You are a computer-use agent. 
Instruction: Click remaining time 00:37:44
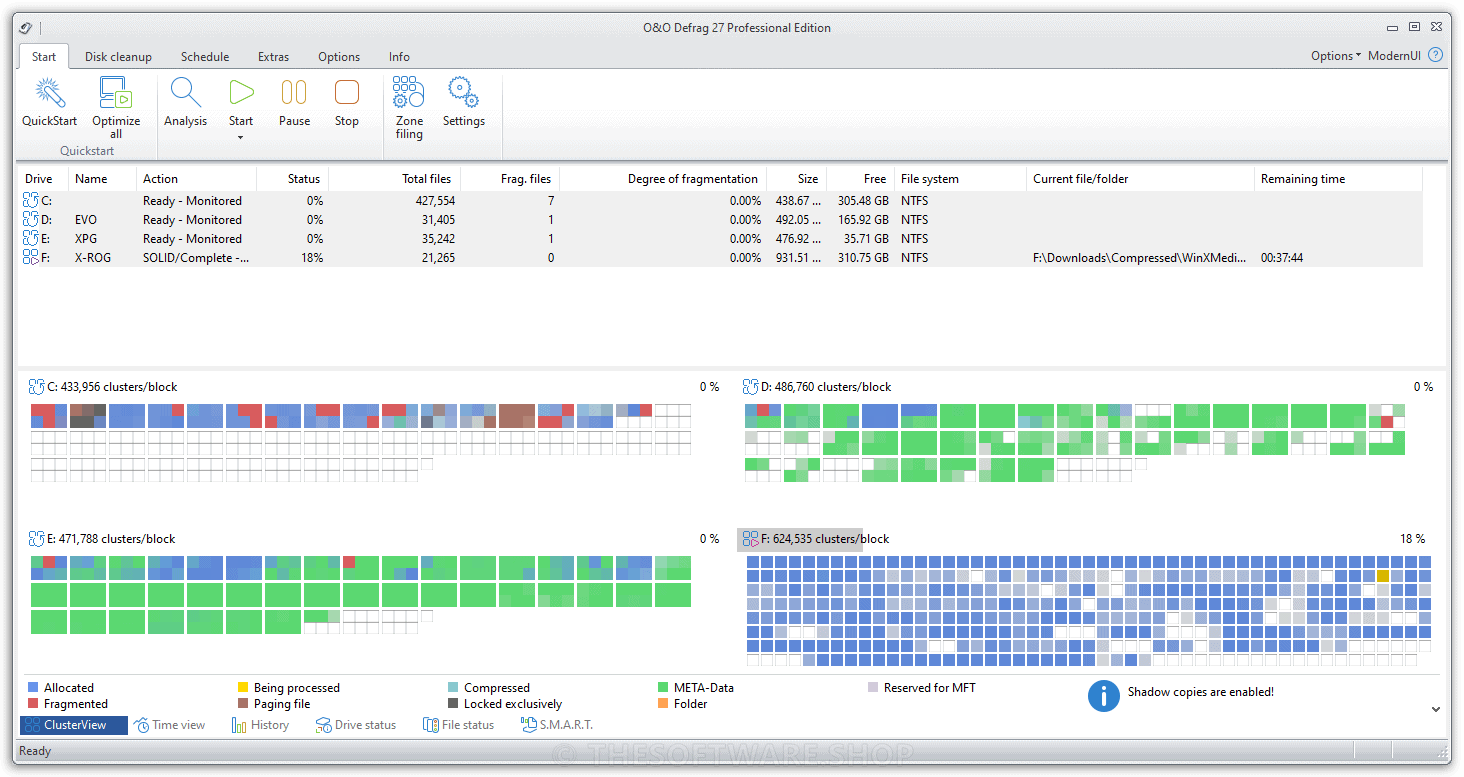click(1282, 258)
